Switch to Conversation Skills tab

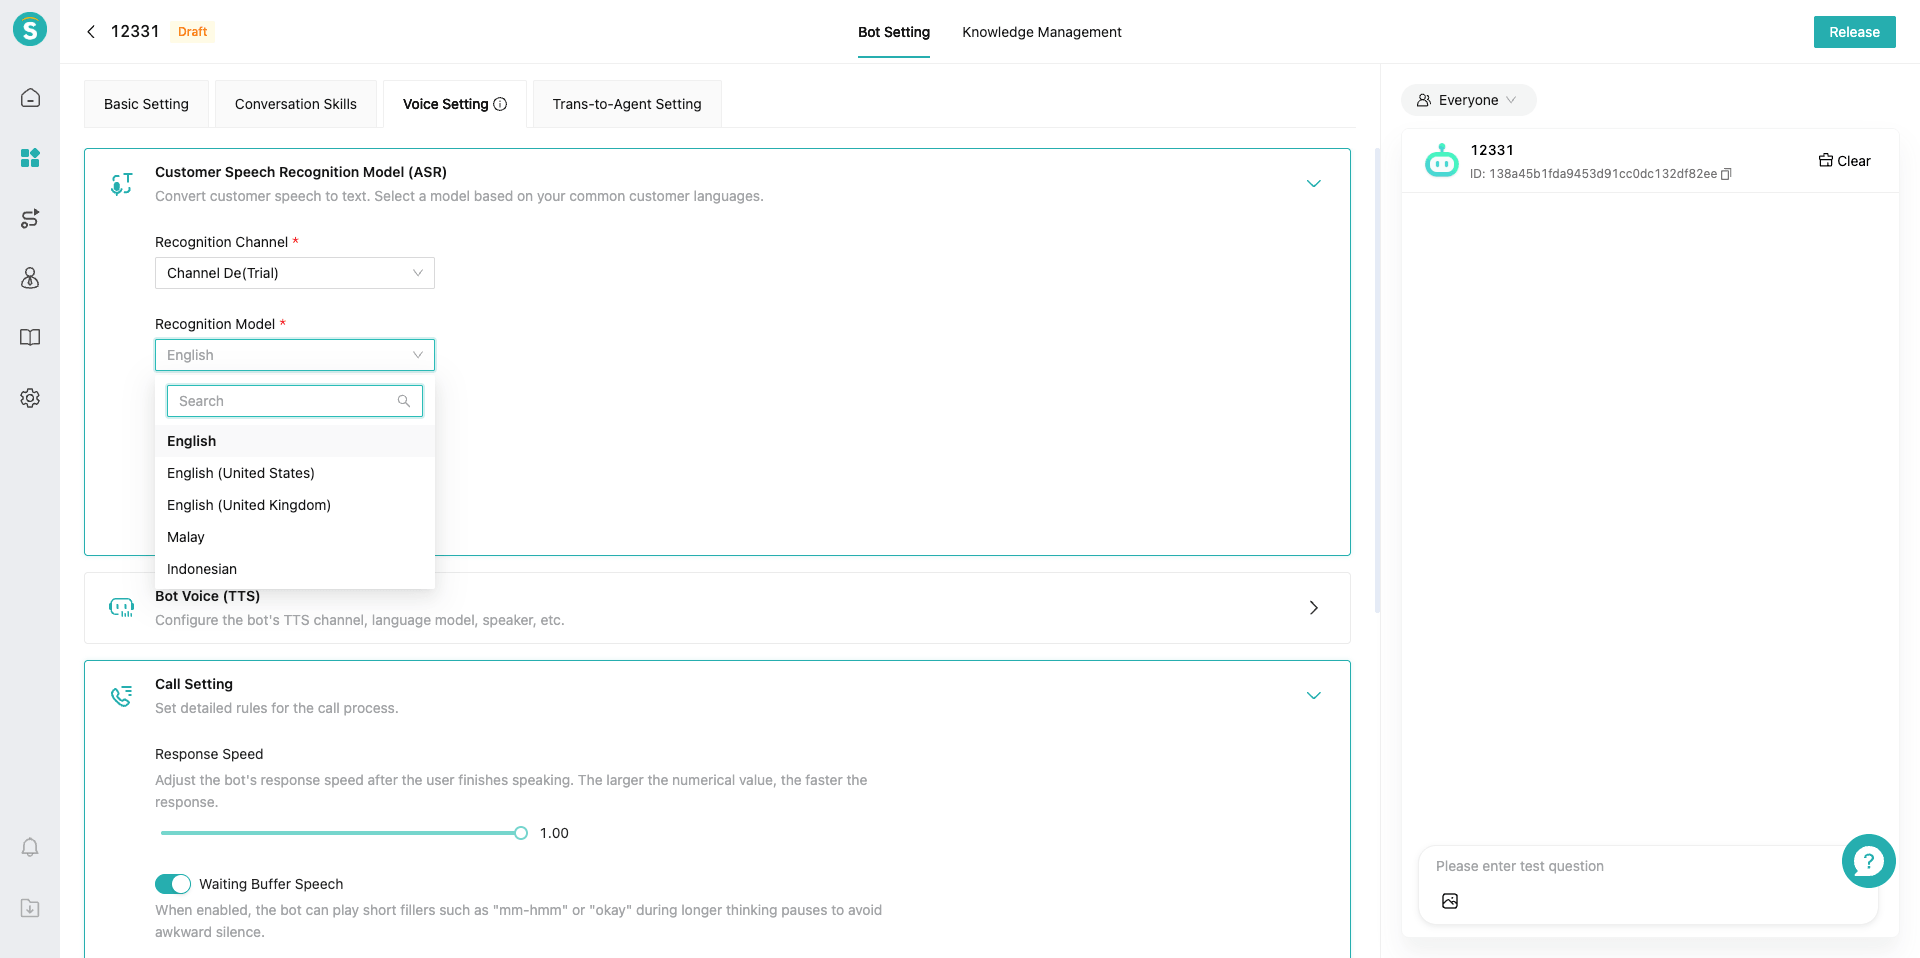click(x=296, y=104)
